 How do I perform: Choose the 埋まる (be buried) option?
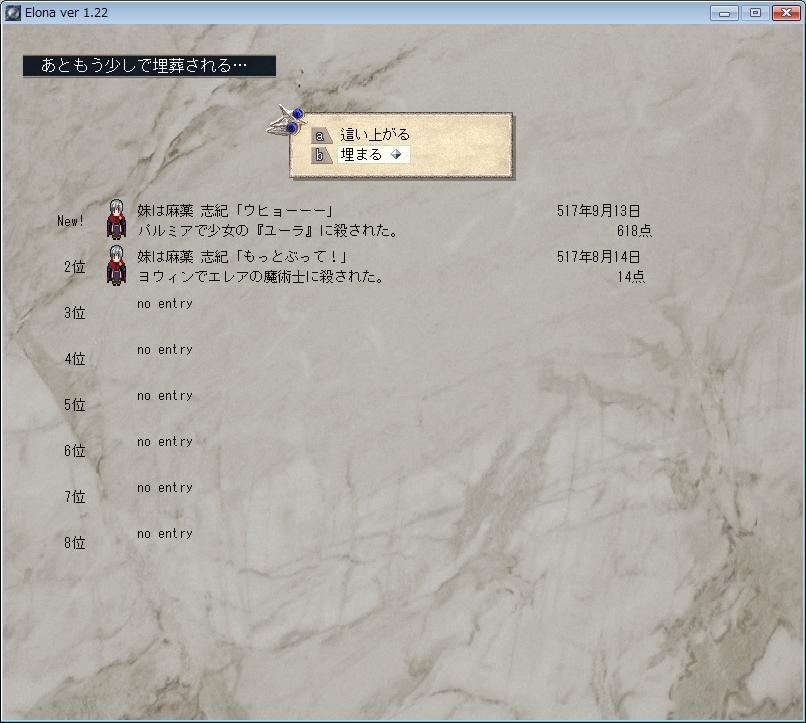point(361,154)
